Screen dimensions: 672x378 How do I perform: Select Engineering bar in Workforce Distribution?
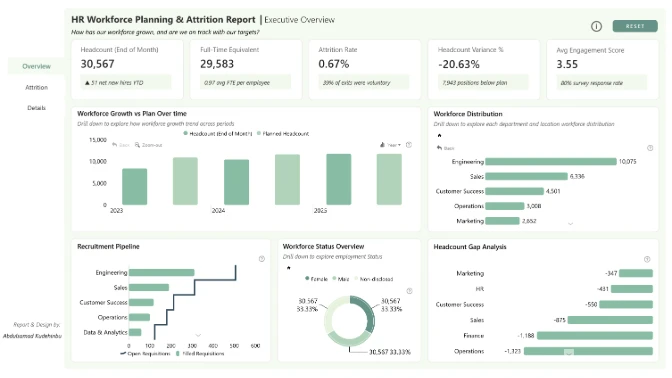tap(551, 162)
